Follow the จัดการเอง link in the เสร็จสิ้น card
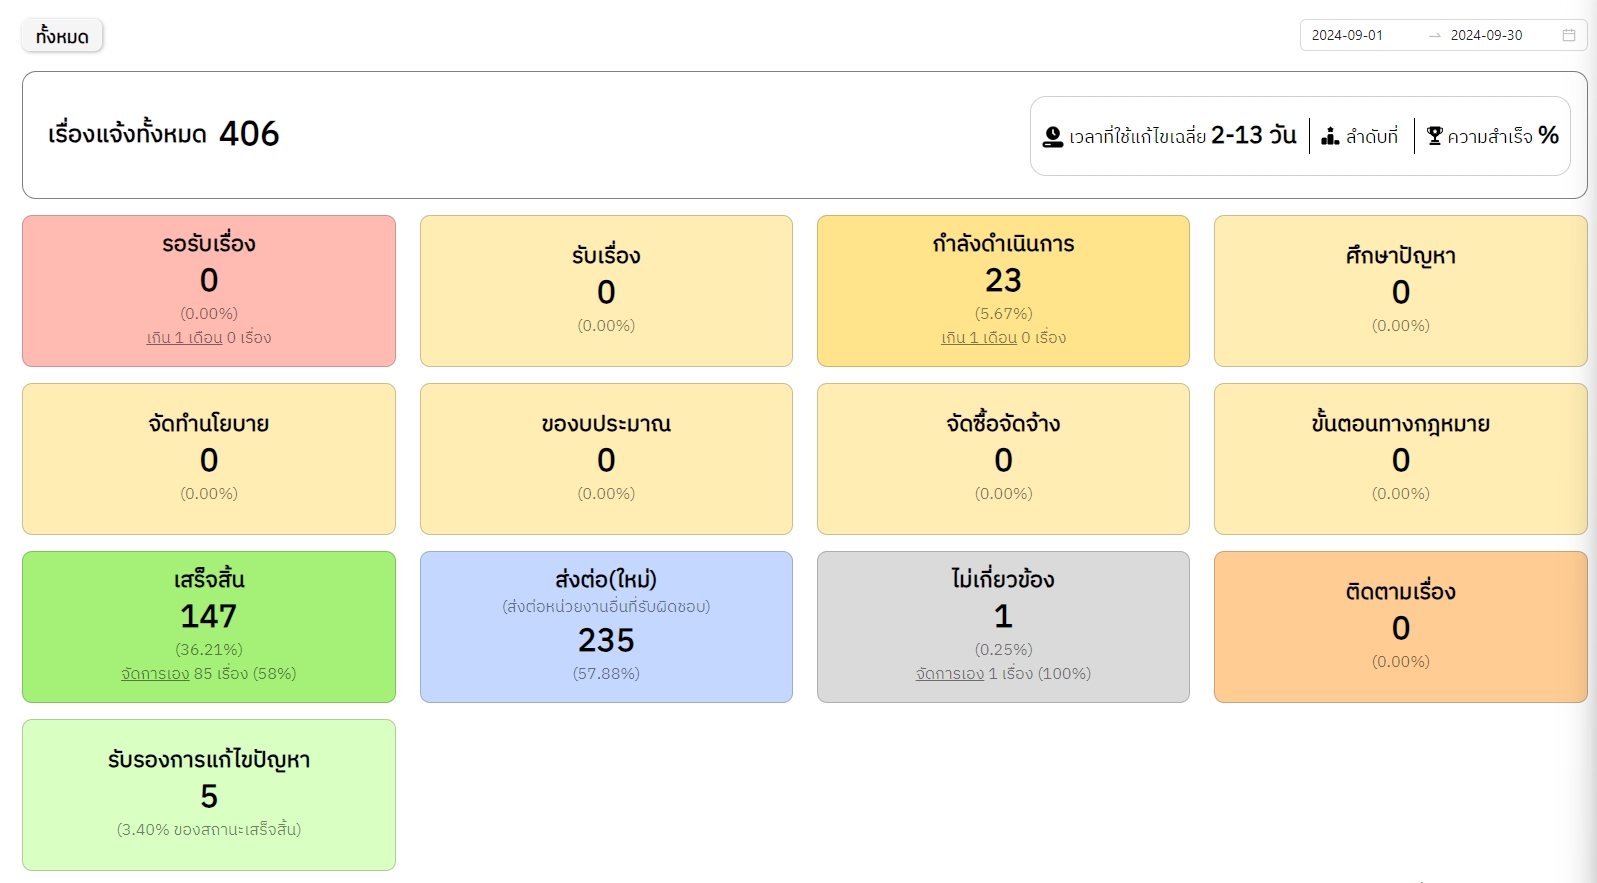 [155, 674]
